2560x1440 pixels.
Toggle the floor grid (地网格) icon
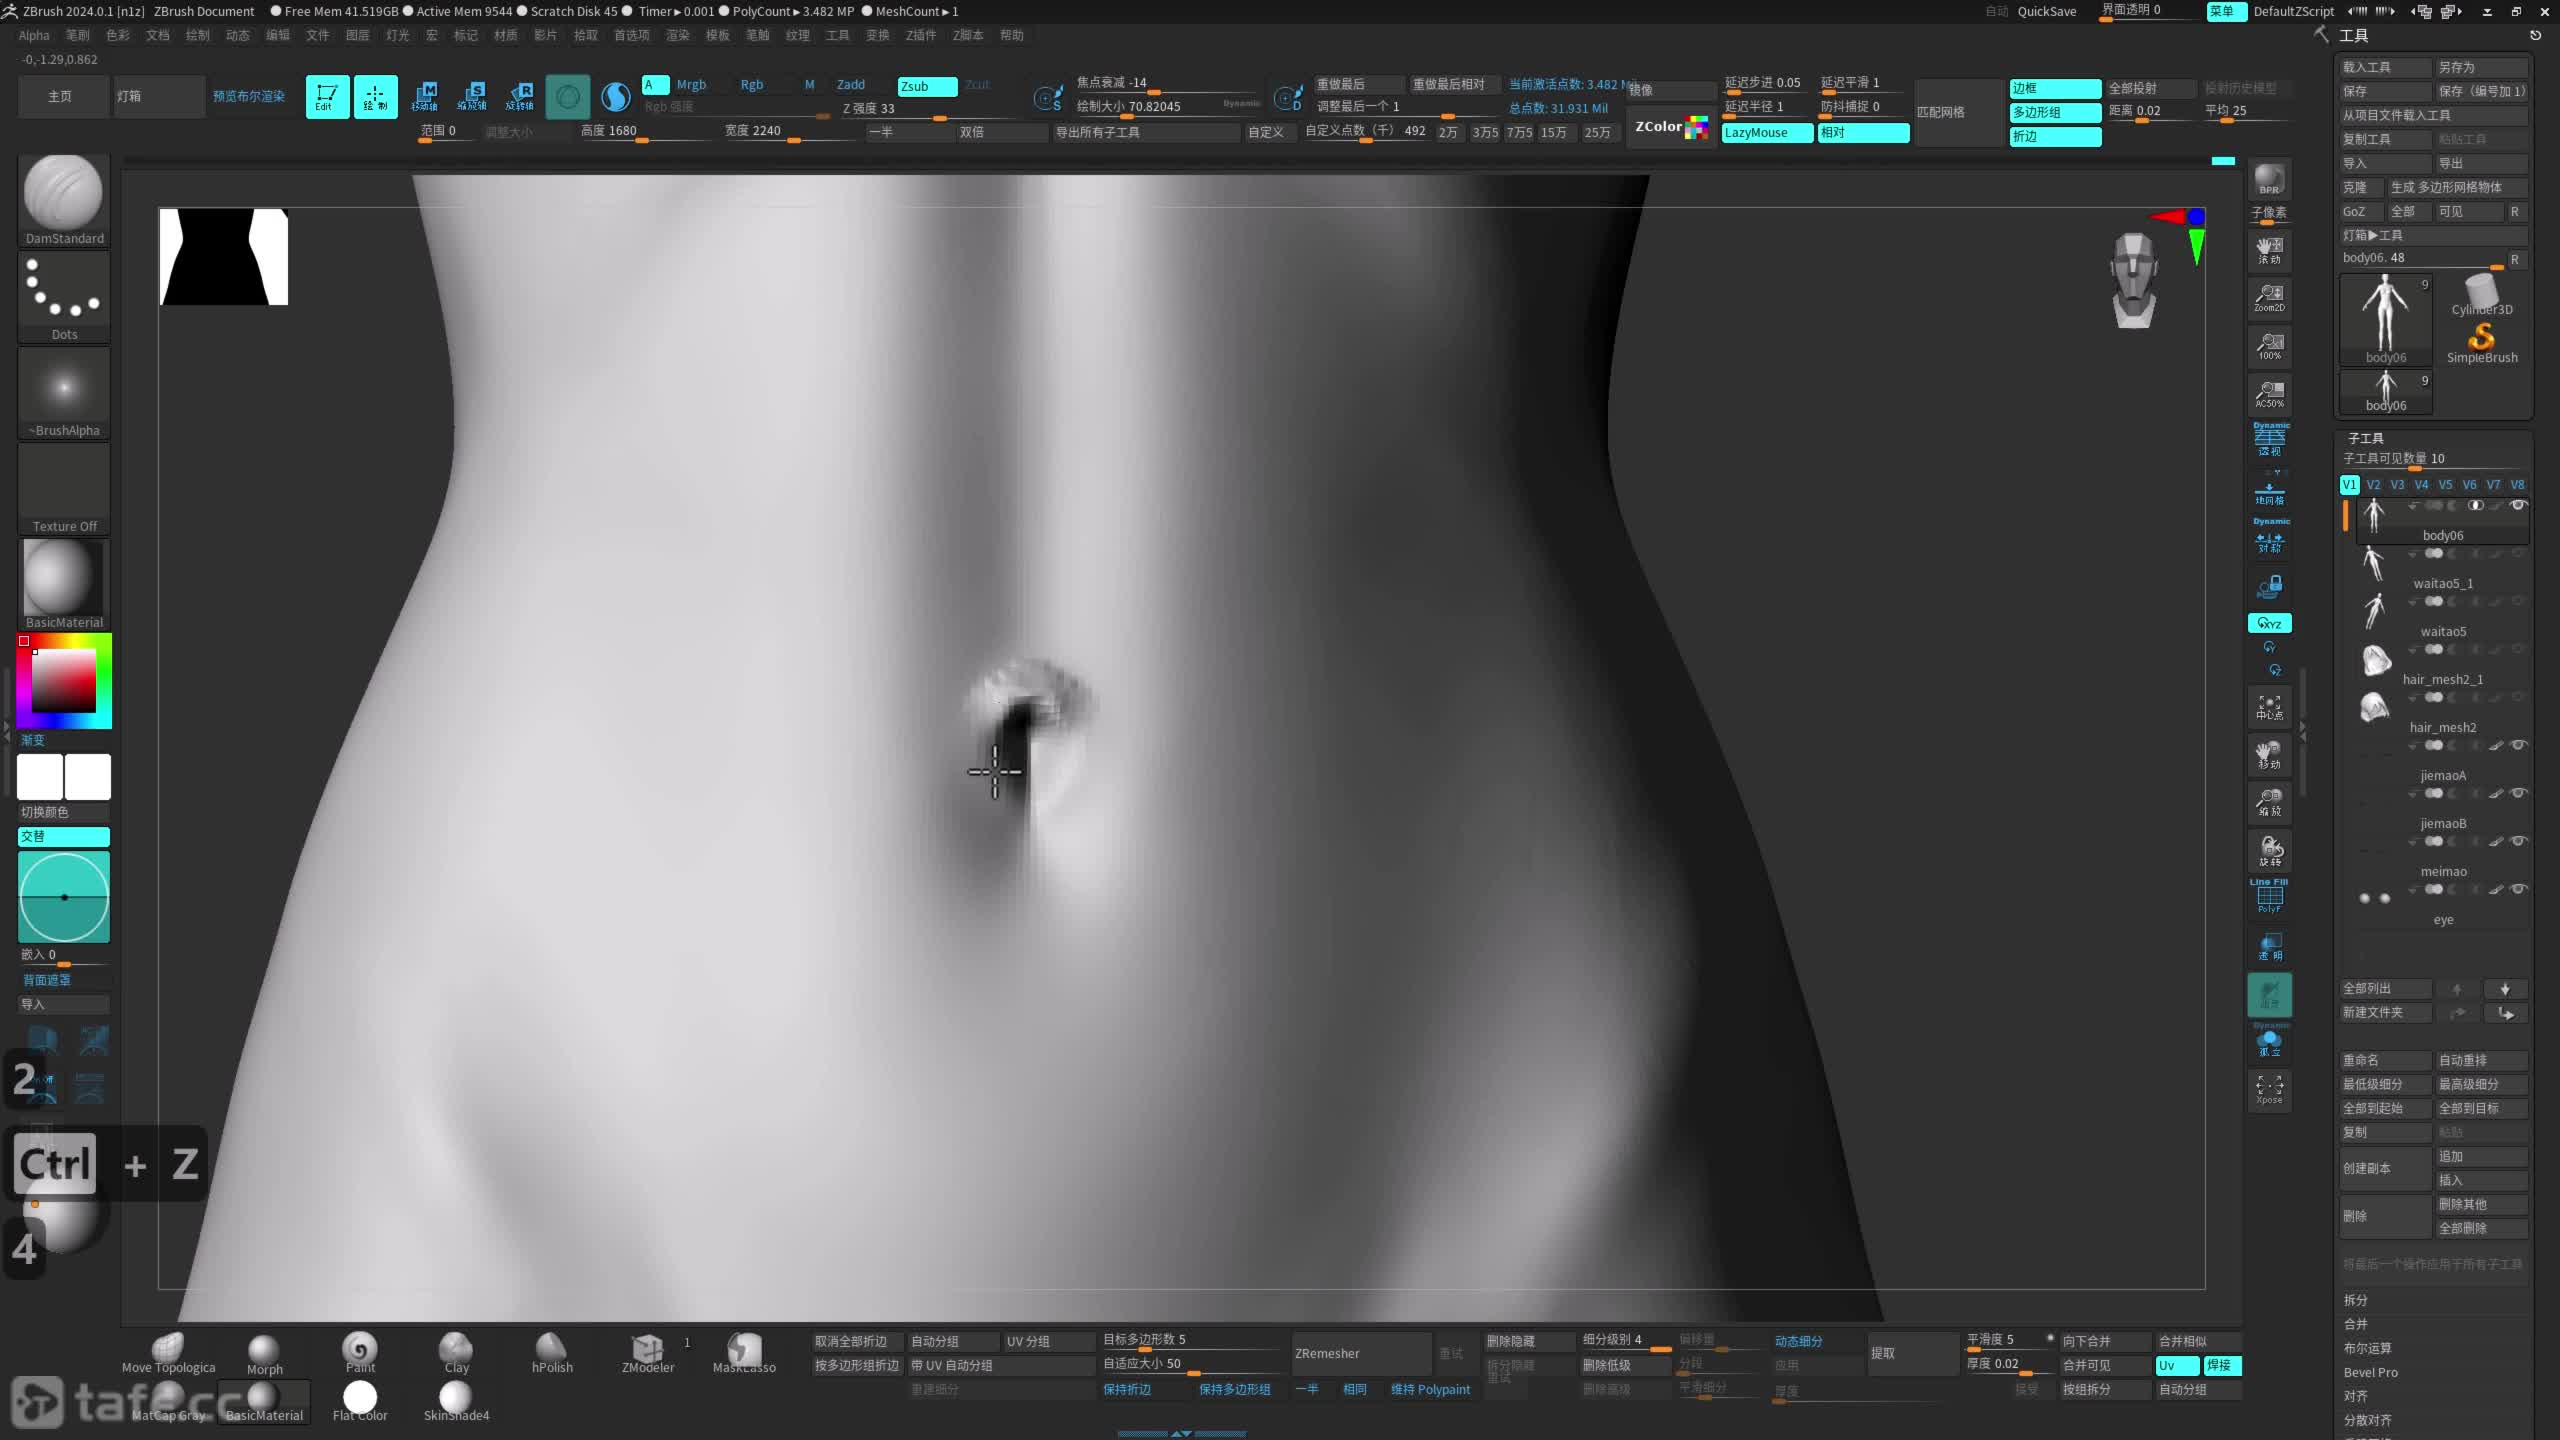point(2269,492)
